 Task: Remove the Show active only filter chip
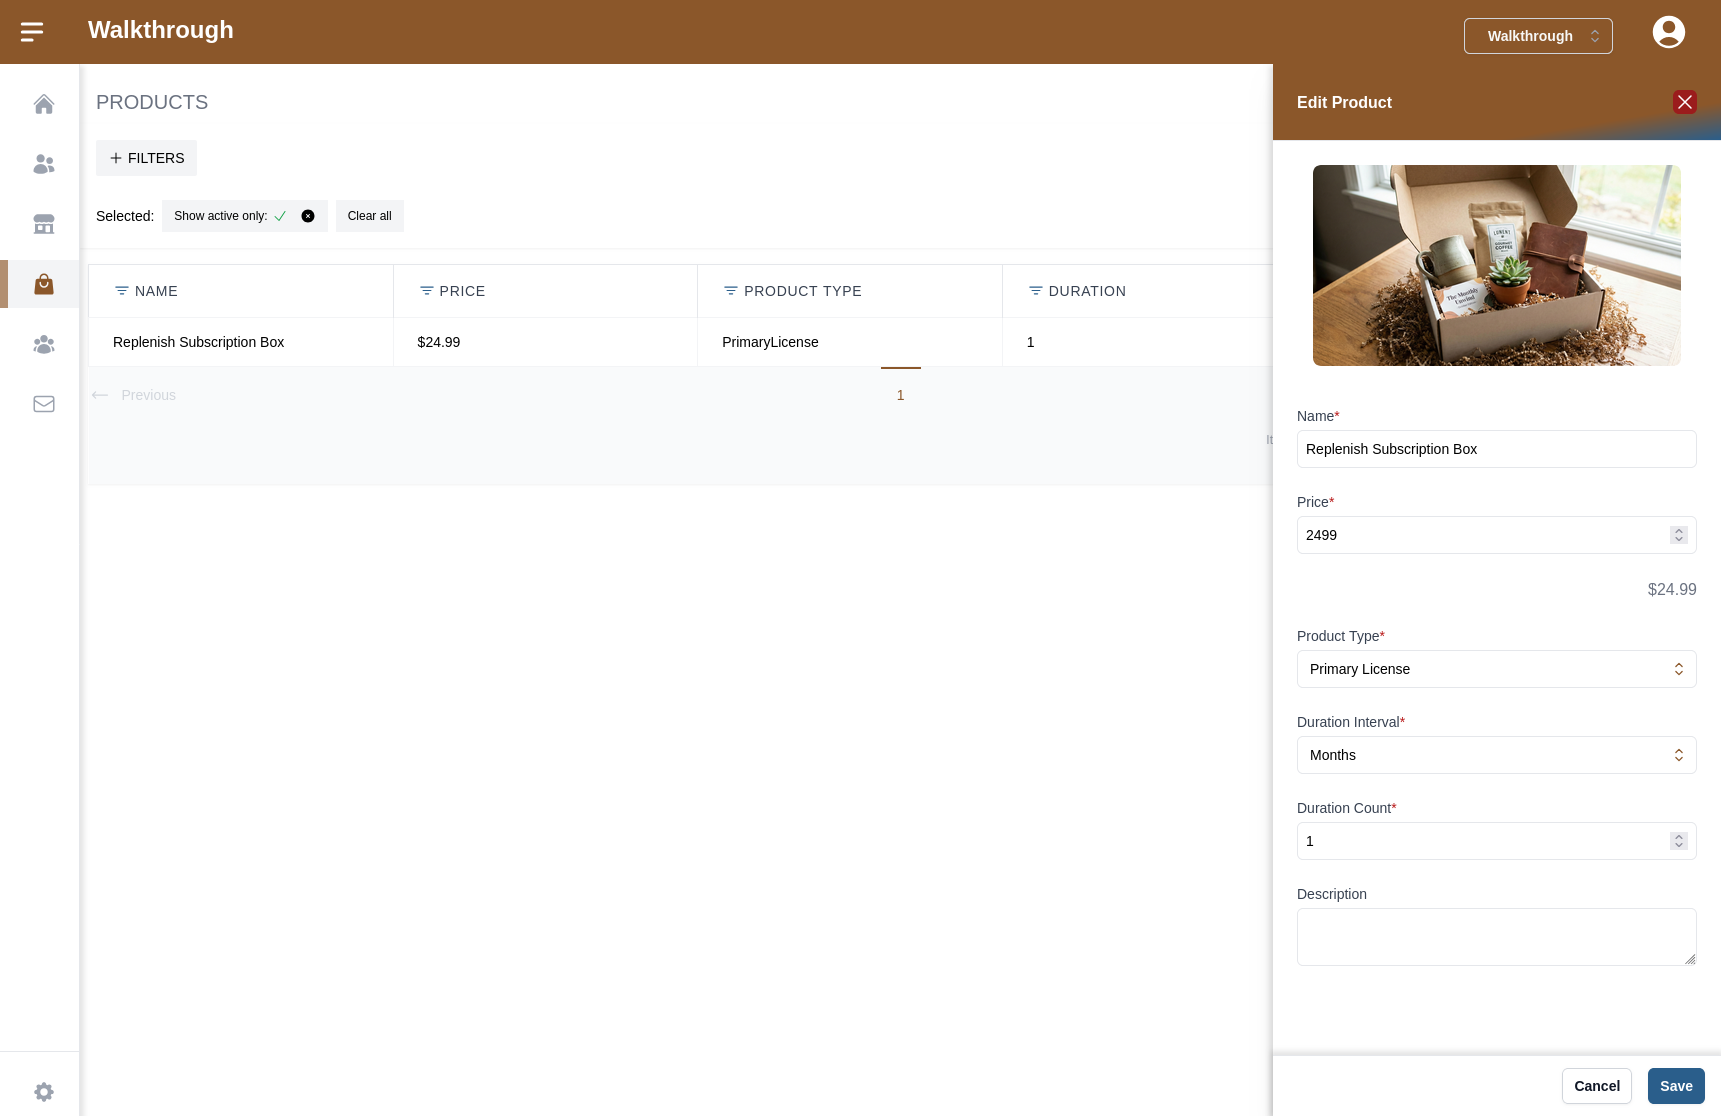(x=308, y=216)
